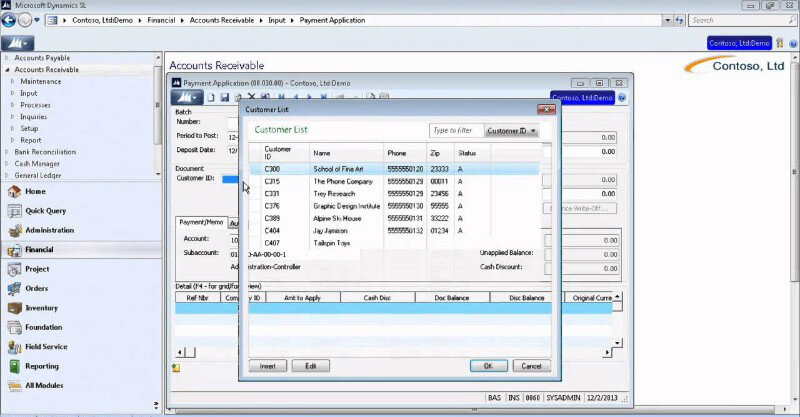
Task: Expand the Accounts Payable tree node
Action: click(x=6, y=59)
